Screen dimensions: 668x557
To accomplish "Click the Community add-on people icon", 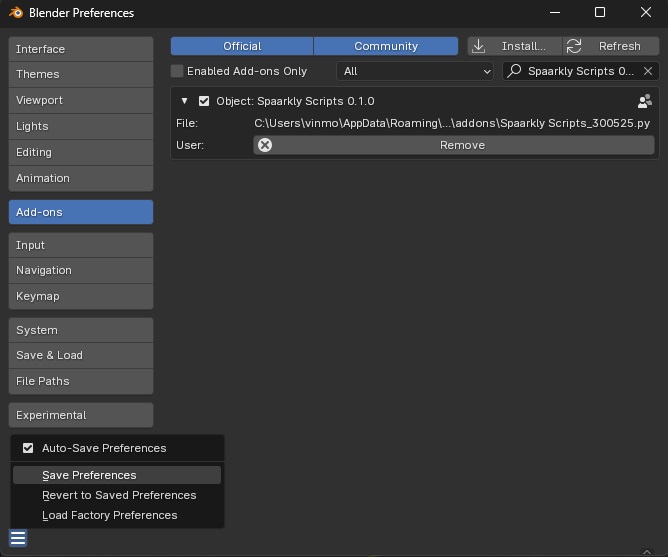I will tap(645, 101).
